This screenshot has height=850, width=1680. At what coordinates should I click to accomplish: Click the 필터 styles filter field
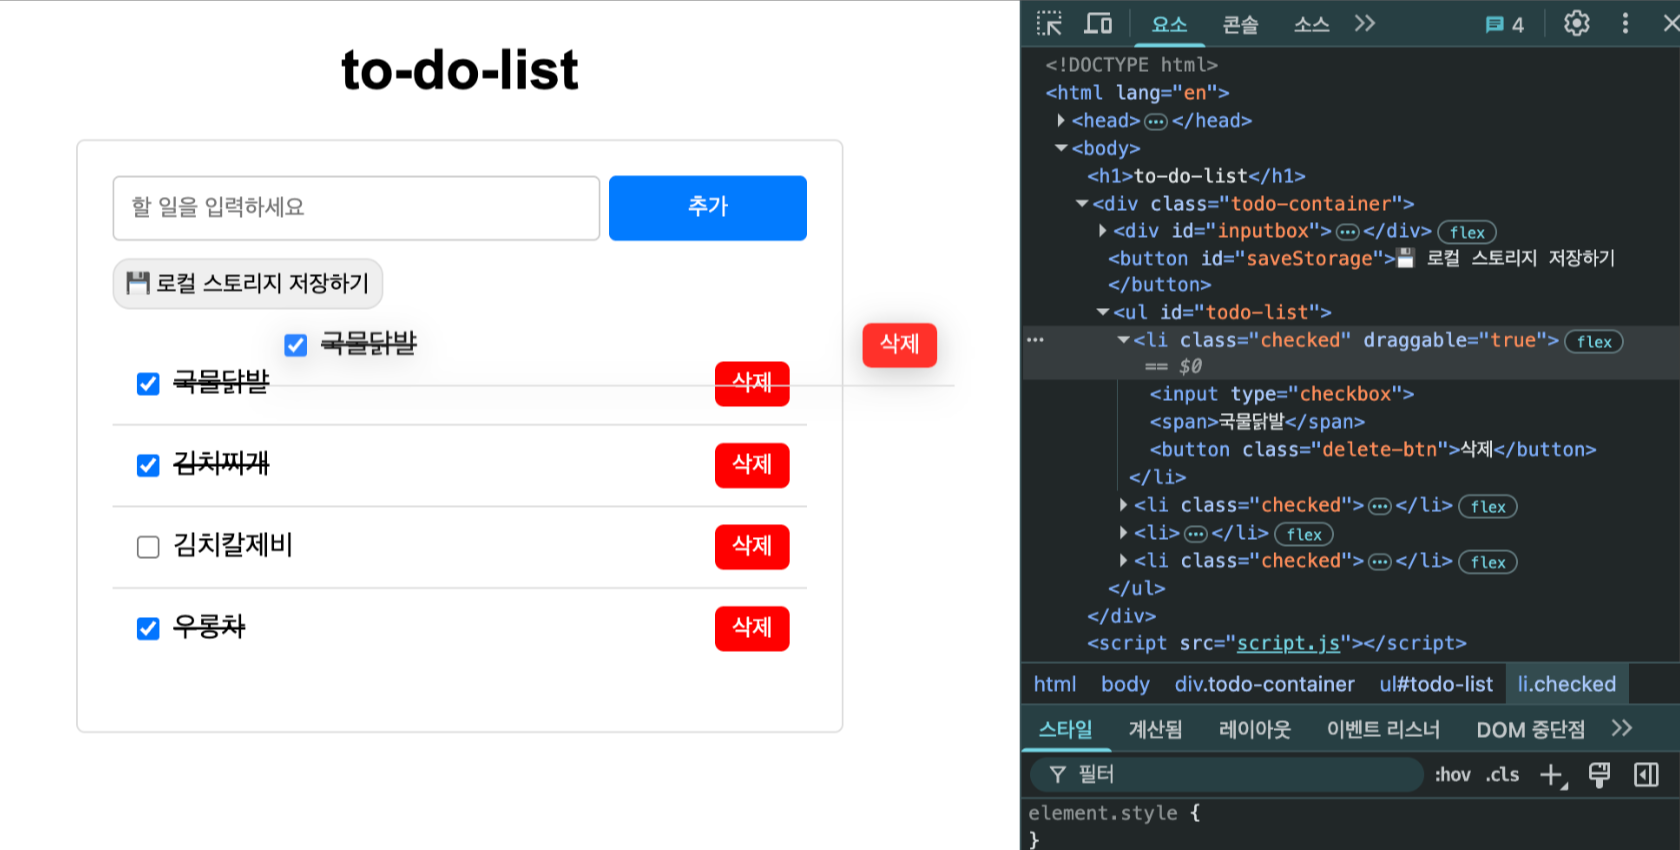[x=1226, y=774]
